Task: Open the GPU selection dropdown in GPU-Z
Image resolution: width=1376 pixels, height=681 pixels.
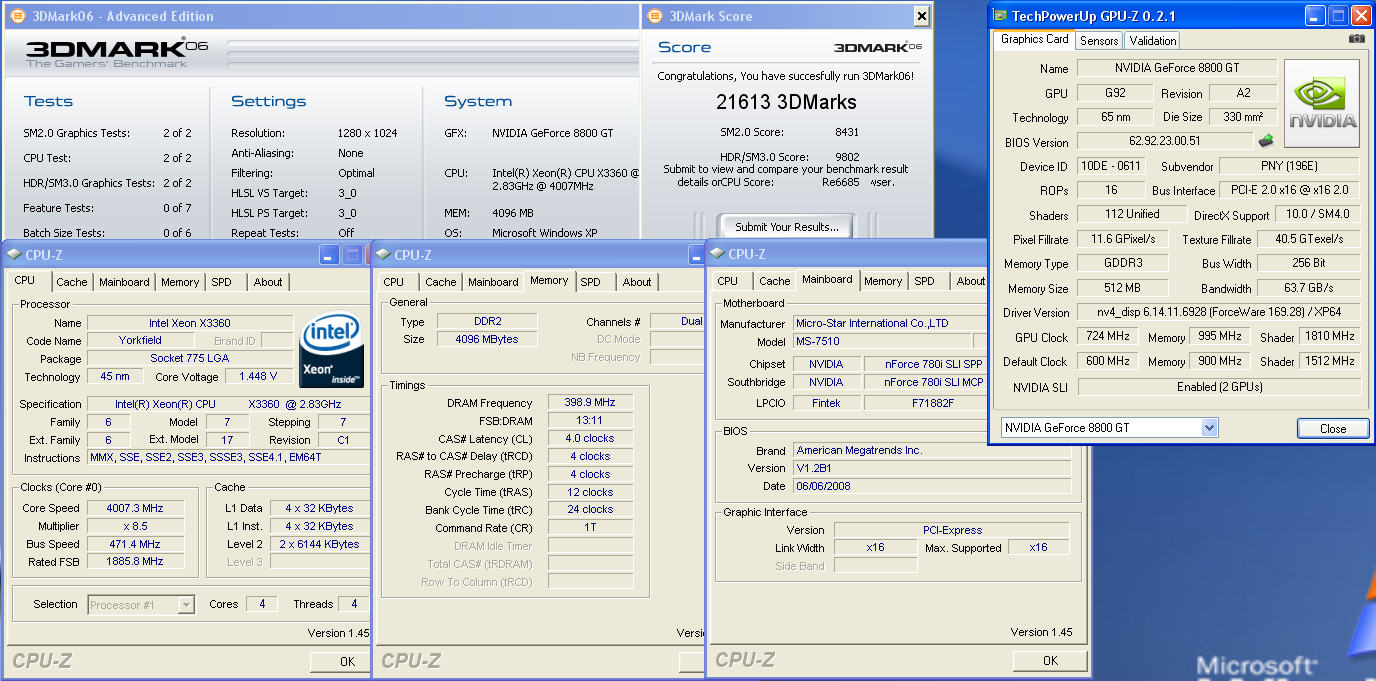Action: (1210, 428)
